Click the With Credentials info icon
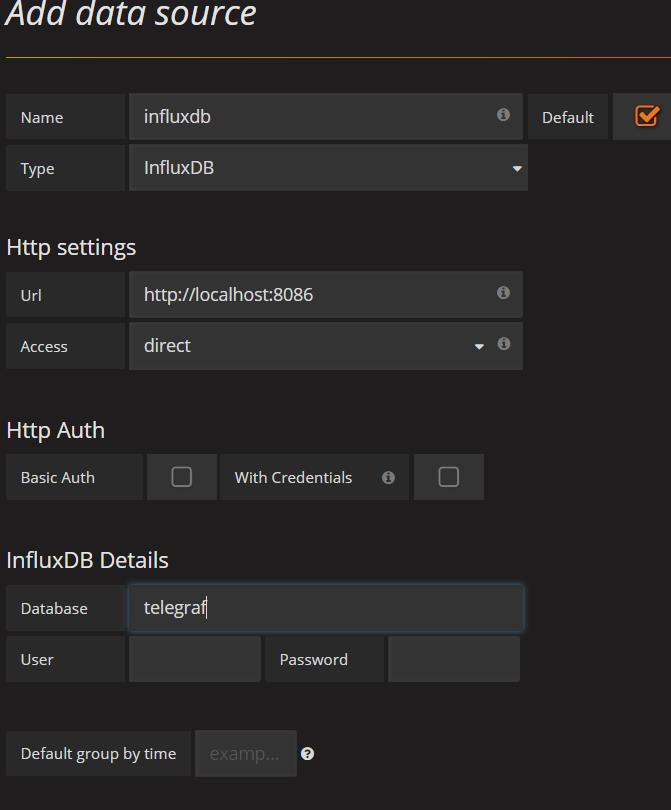 tap(388, 478)
